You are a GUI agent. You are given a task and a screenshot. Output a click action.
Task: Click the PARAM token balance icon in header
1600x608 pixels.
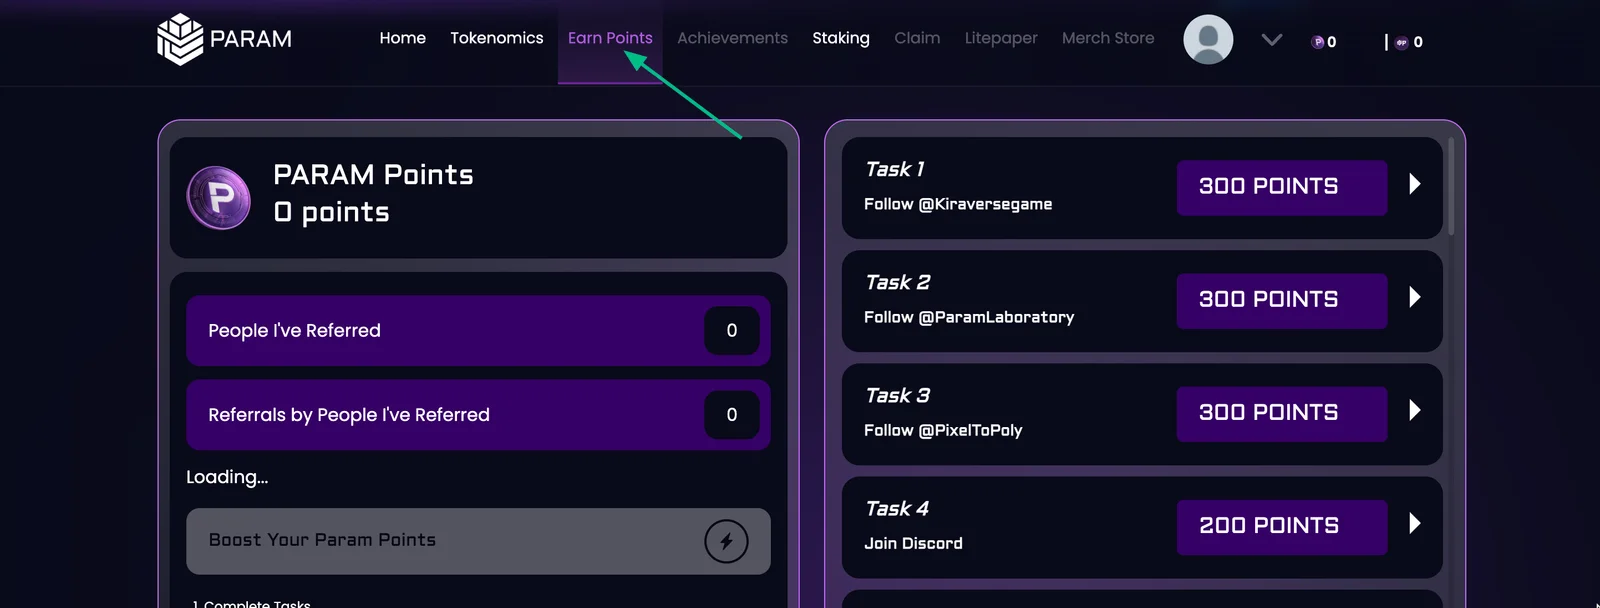tap(1318, 42)
